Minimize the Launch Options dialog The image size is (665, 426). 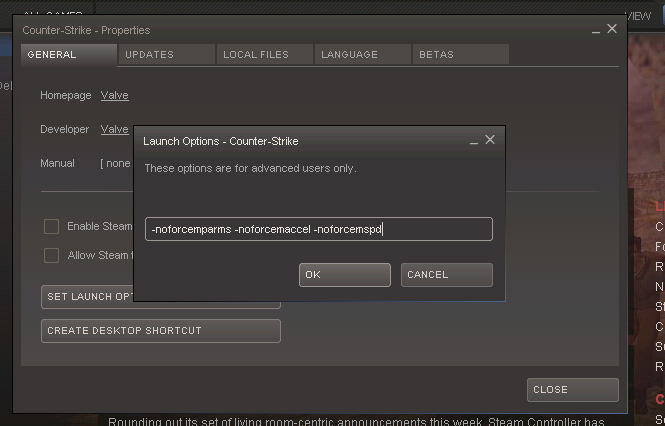click(474, 141)
